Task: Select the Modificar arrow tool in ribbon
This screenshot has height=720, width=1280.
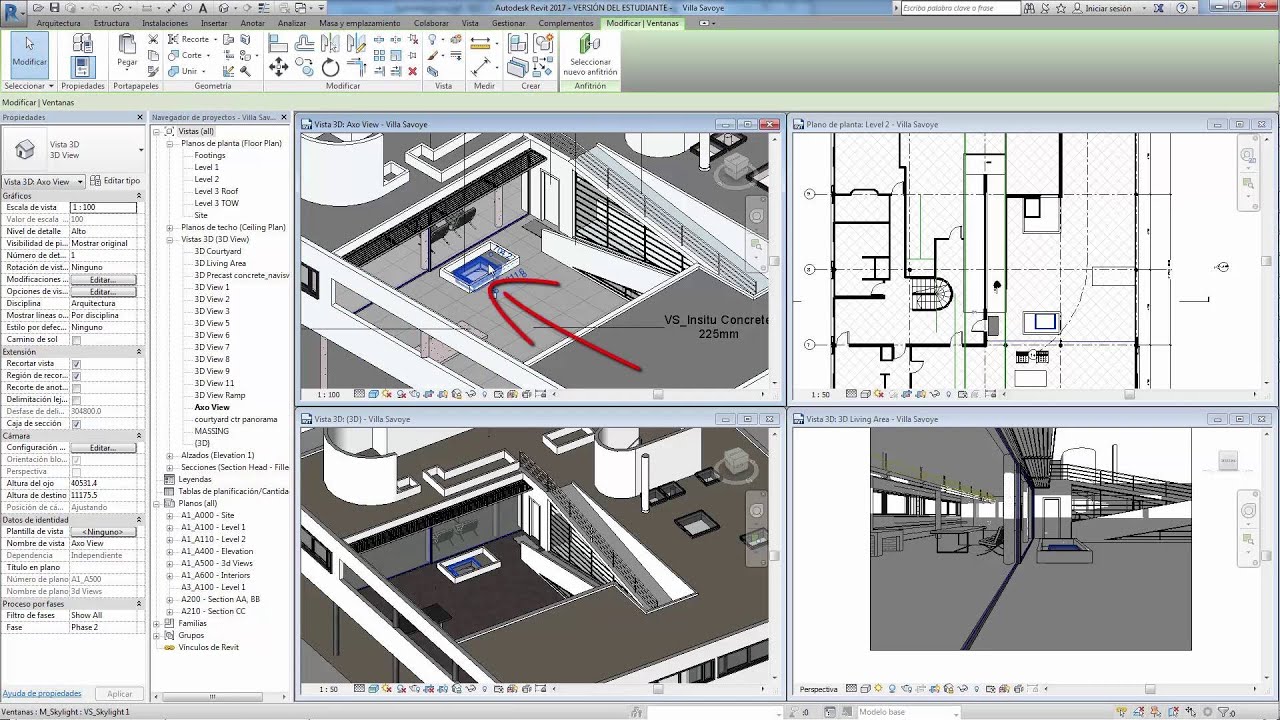Action: pyautogui.click(x=28, y=50)
